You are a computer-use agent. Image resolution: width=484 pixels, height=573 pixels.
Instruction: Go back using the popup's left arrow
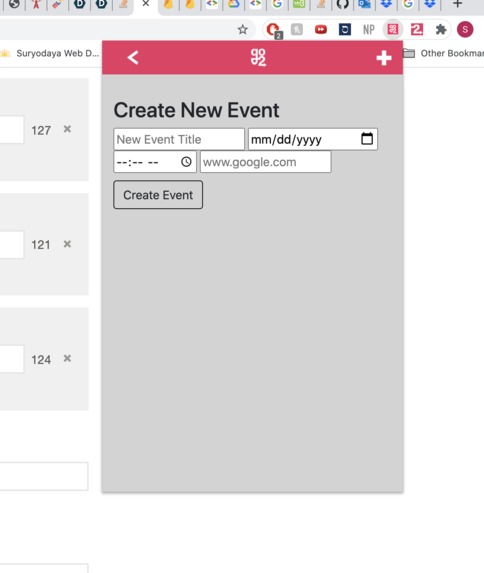click(133, 58)
